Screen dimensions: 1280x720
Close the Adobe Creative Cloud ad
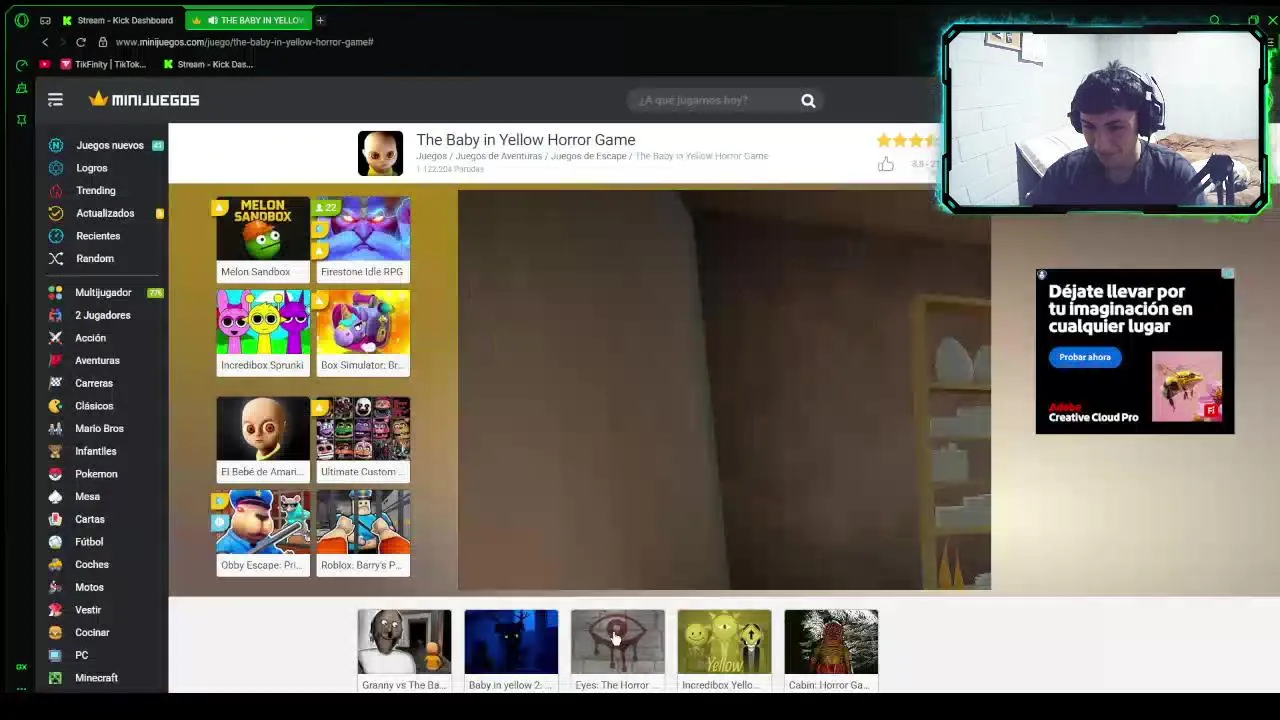(1228, 274)
